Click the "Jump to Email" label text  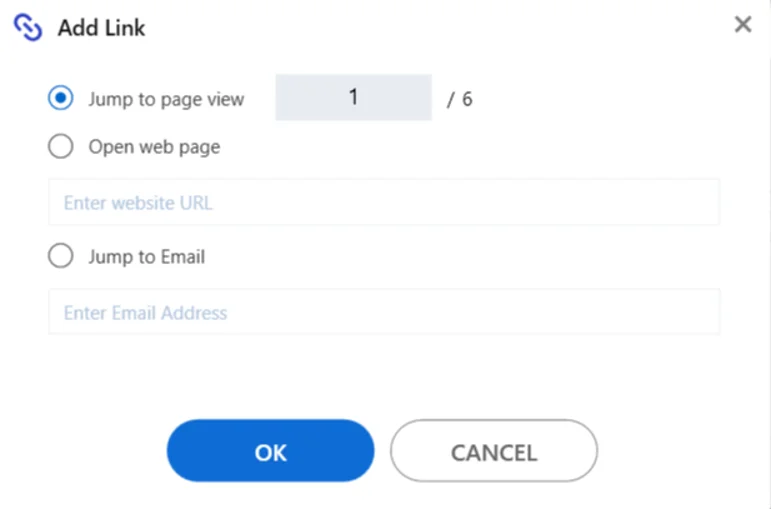(x=147, y=257)
